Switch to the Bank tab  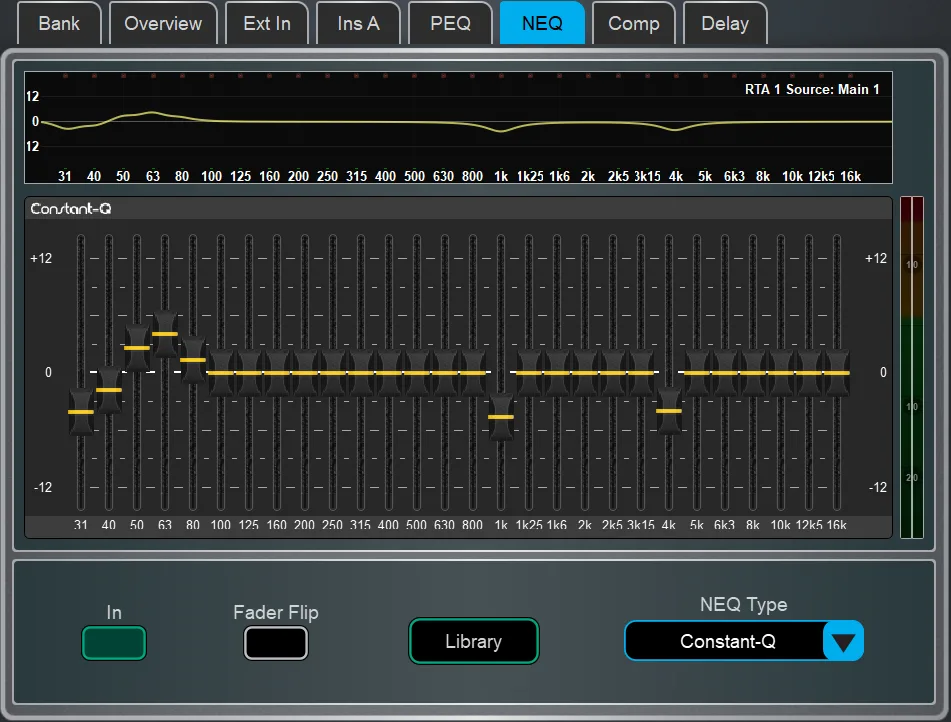click(59, 23)
